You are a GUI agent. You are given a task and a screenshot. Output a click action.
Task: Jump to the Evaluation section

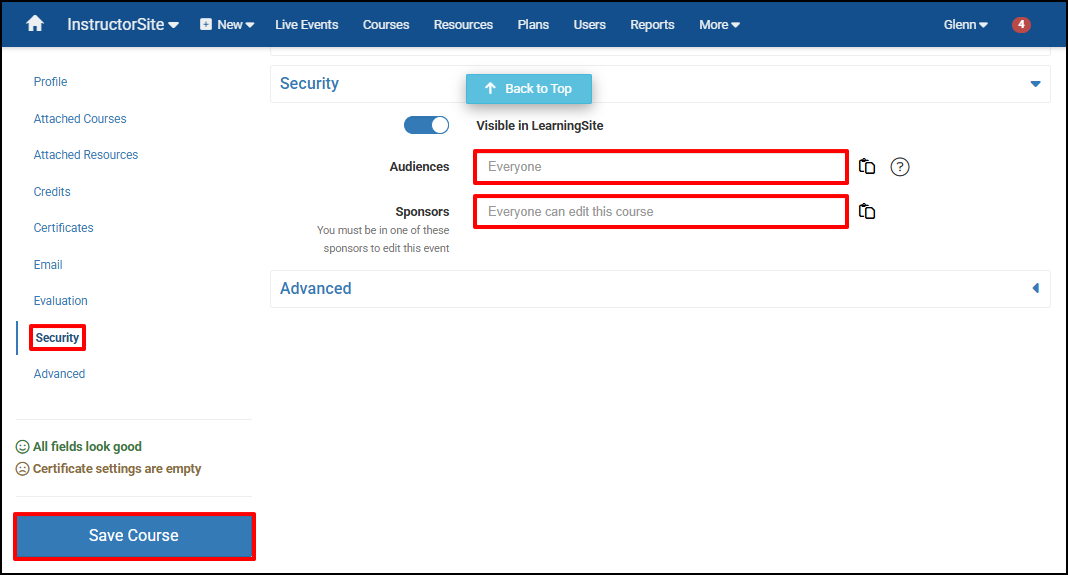click(x=61, y=300)
